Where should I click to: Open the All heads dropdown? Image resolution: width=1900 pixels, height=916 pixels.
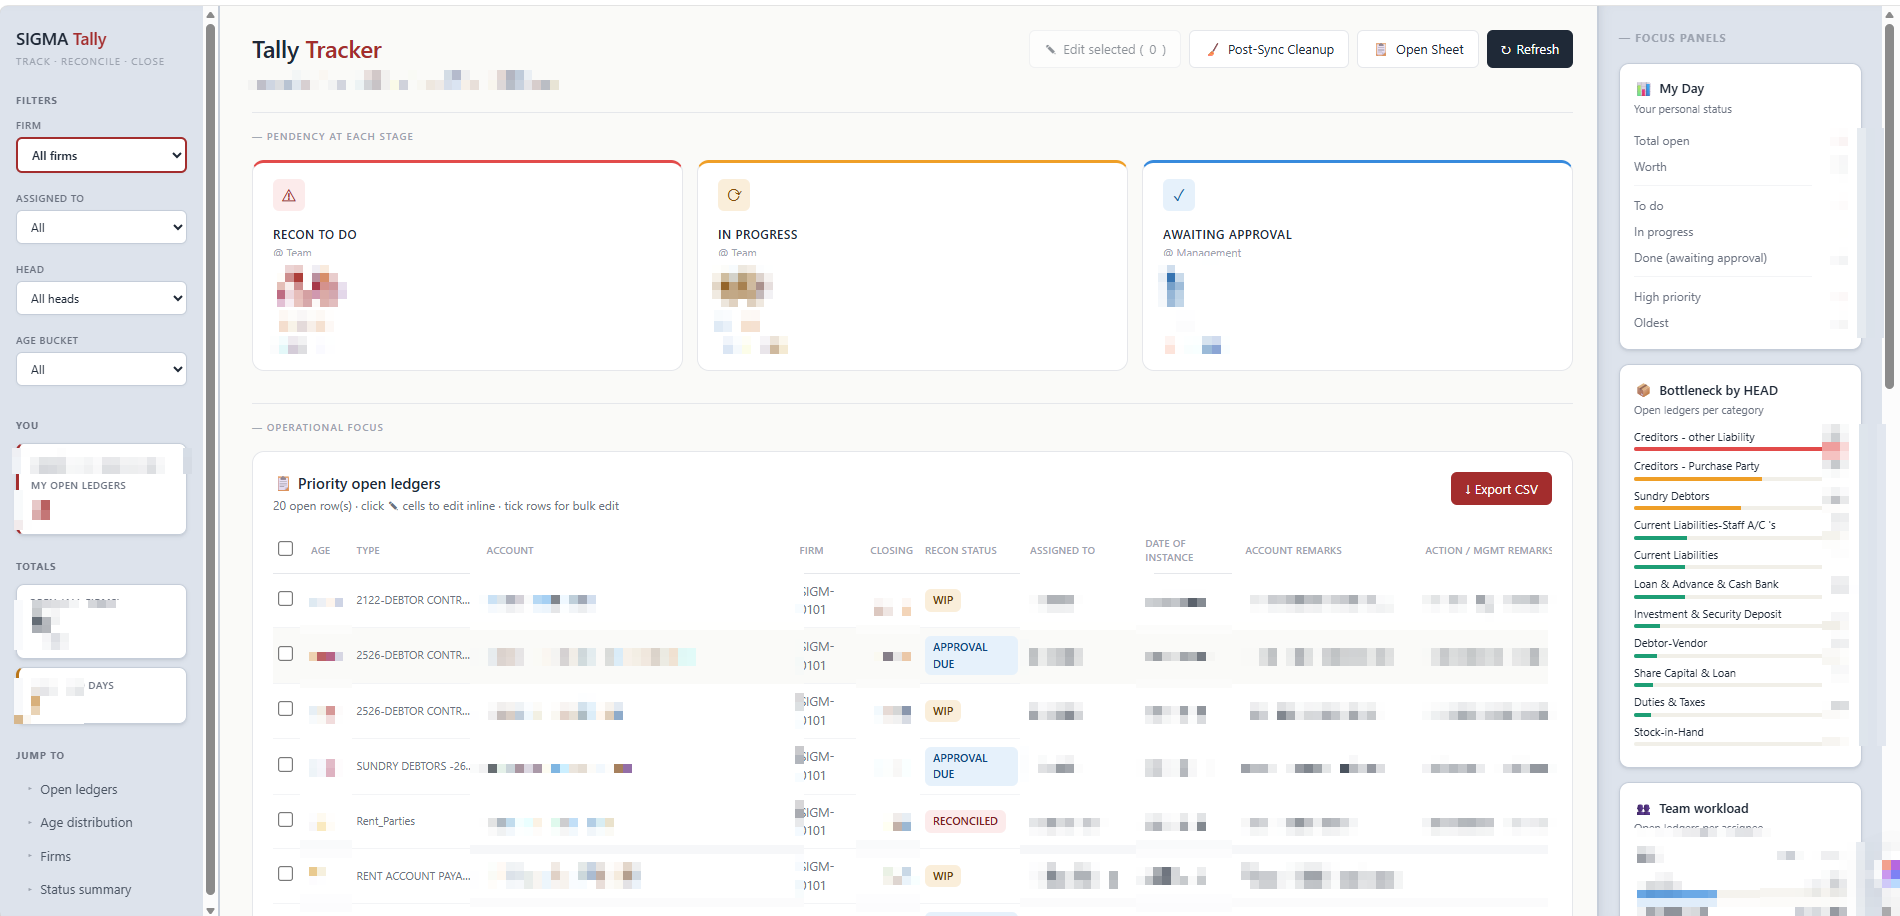[x=102, y=298]
